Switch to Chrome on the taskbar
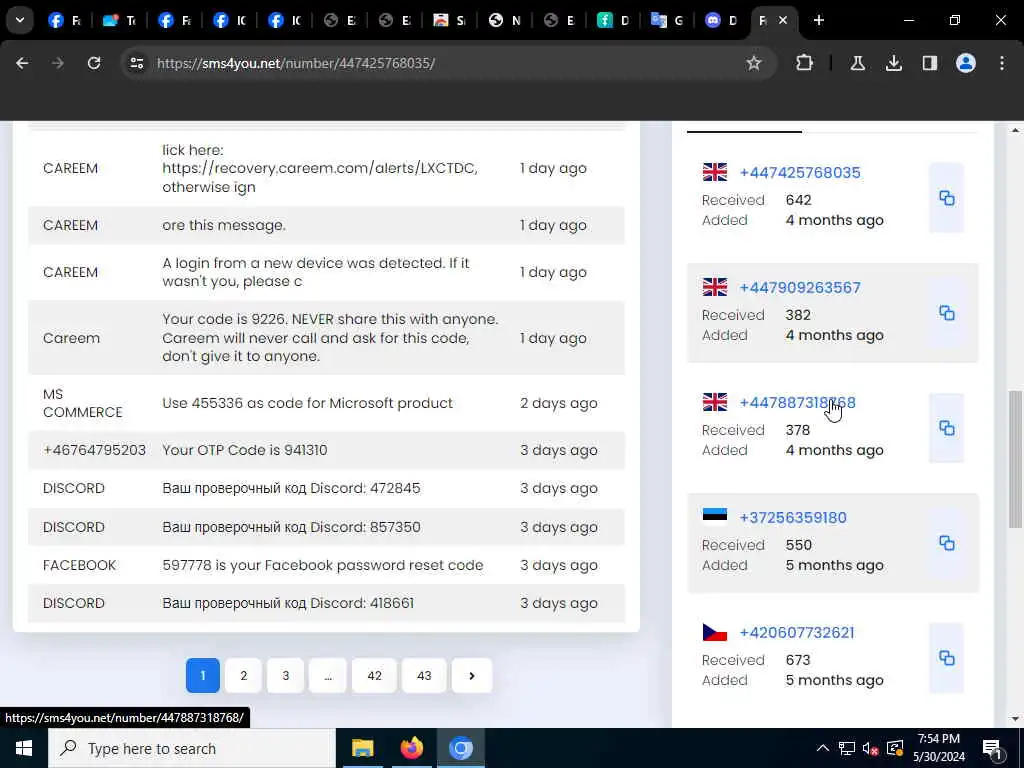Viewport: 1024px width, 768px height. (x=460, y=748)
